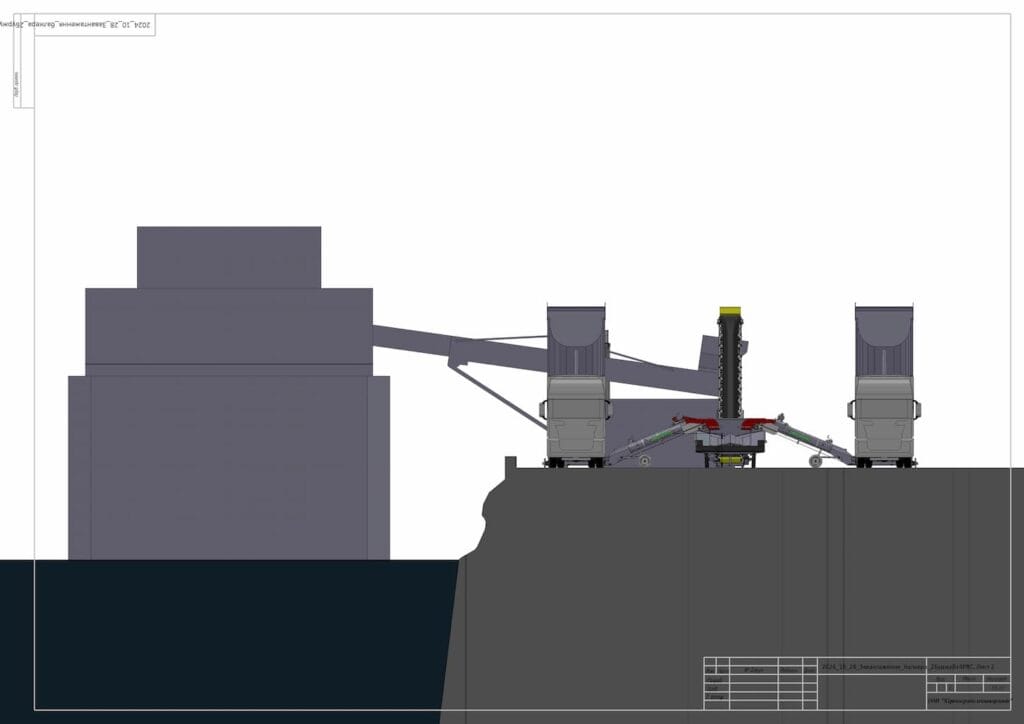Click the organization name cell in title block
This screenshot has height=724, width=1024.
pos(967,702)
